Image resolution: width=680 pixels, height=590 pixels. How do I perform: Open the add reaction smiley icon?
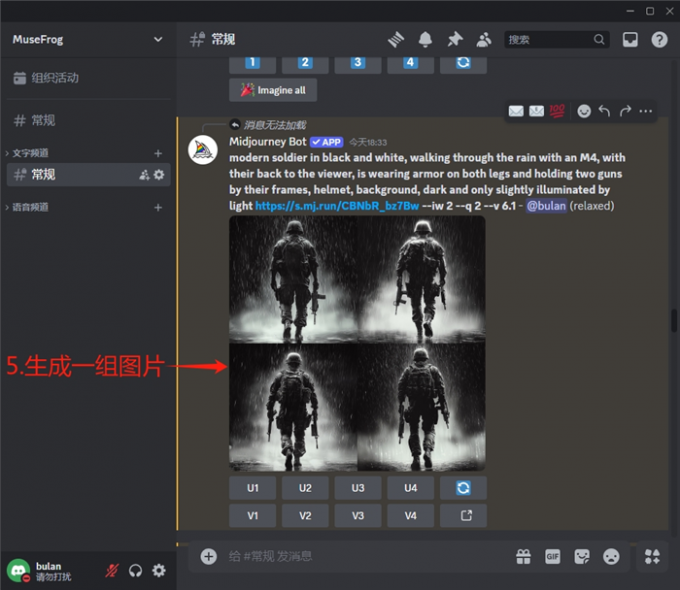pos(584,111)
